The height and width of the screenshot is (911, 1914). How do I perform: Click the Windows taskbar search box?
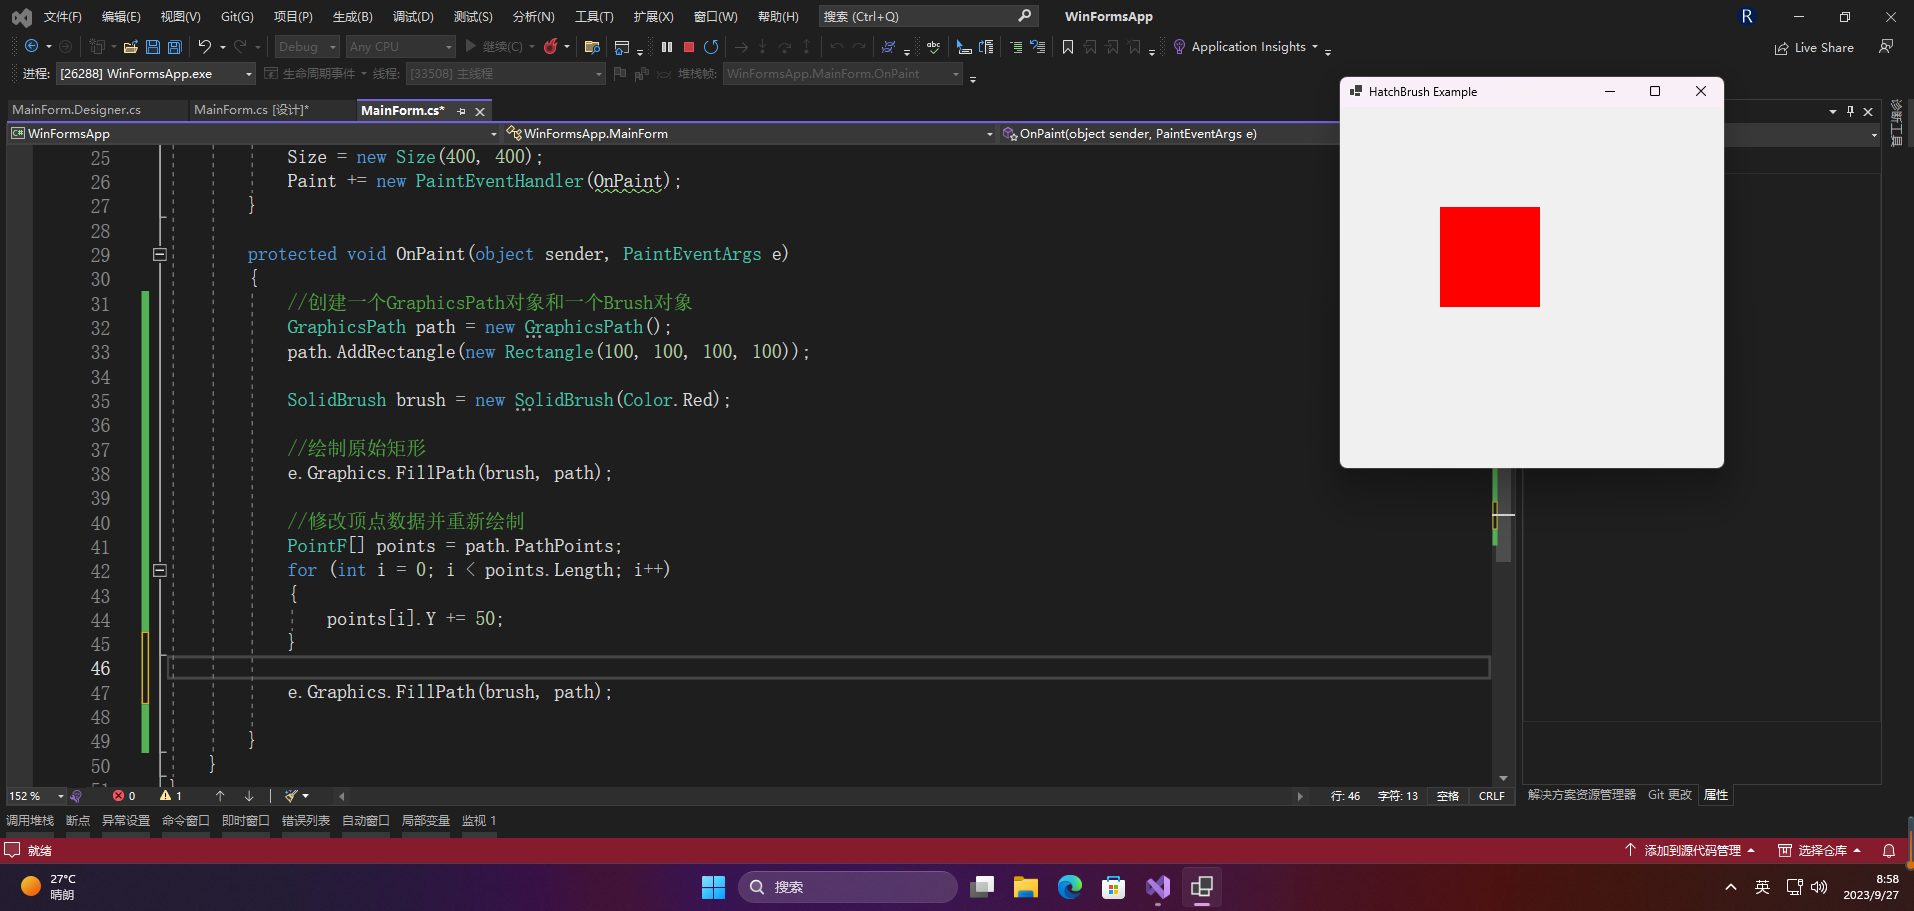click(x=848, y=887)
